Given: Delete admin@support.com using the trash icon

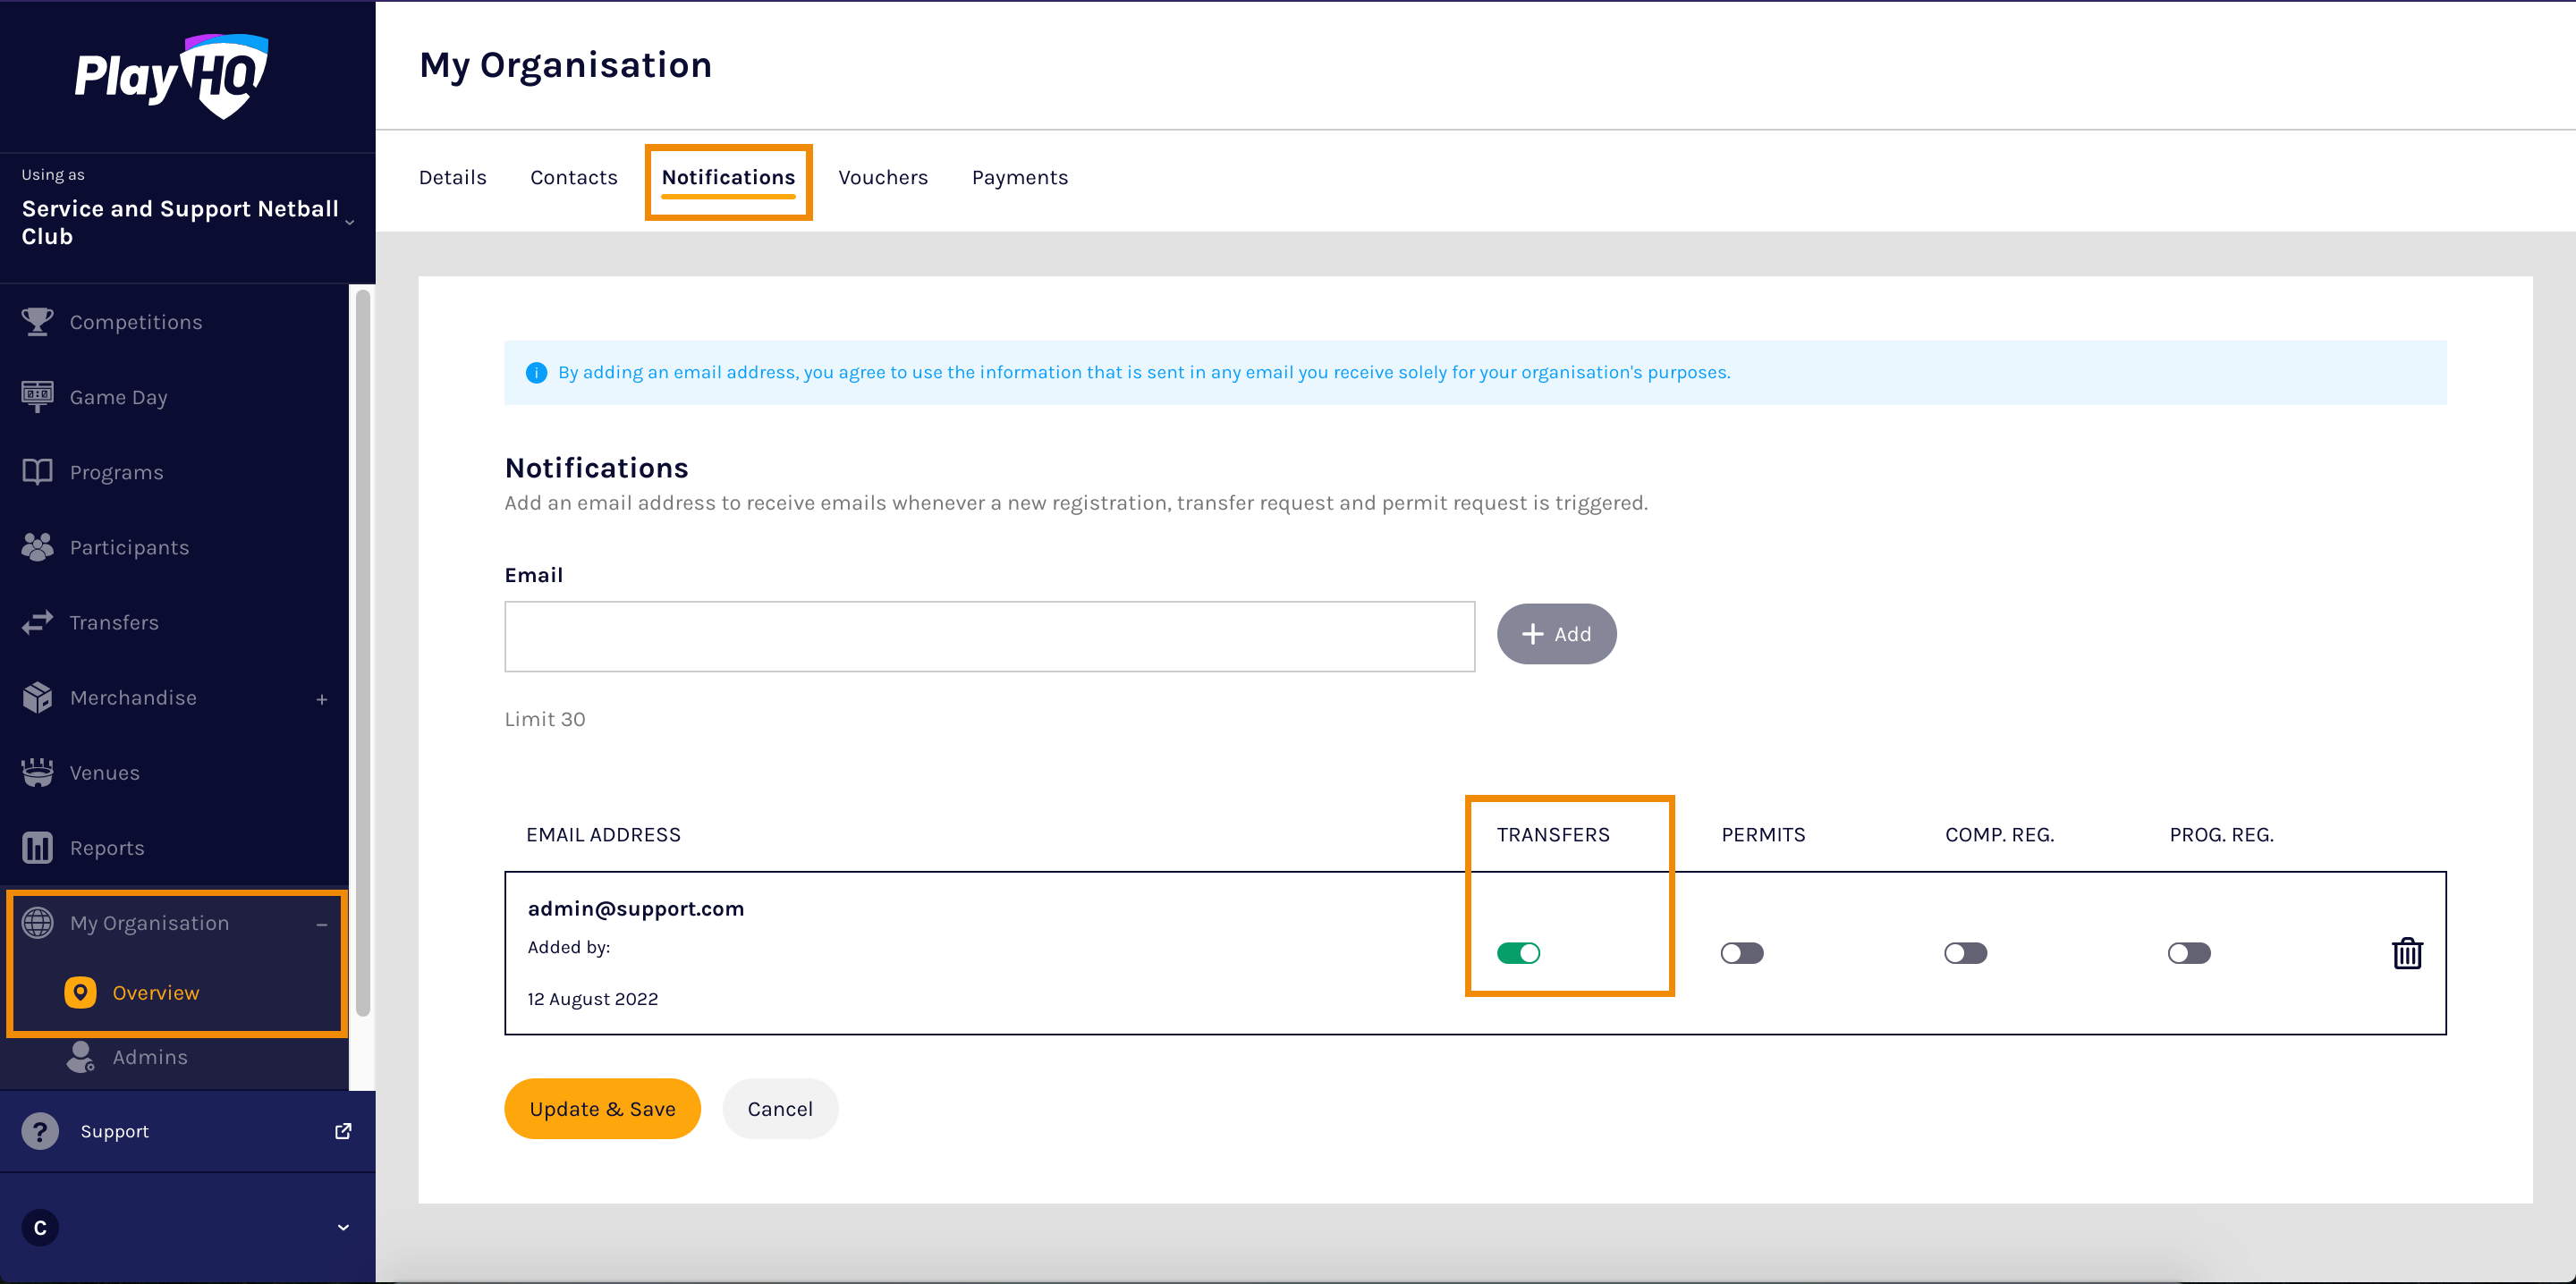Looking at the screenshot, I should pos(2407,953).
